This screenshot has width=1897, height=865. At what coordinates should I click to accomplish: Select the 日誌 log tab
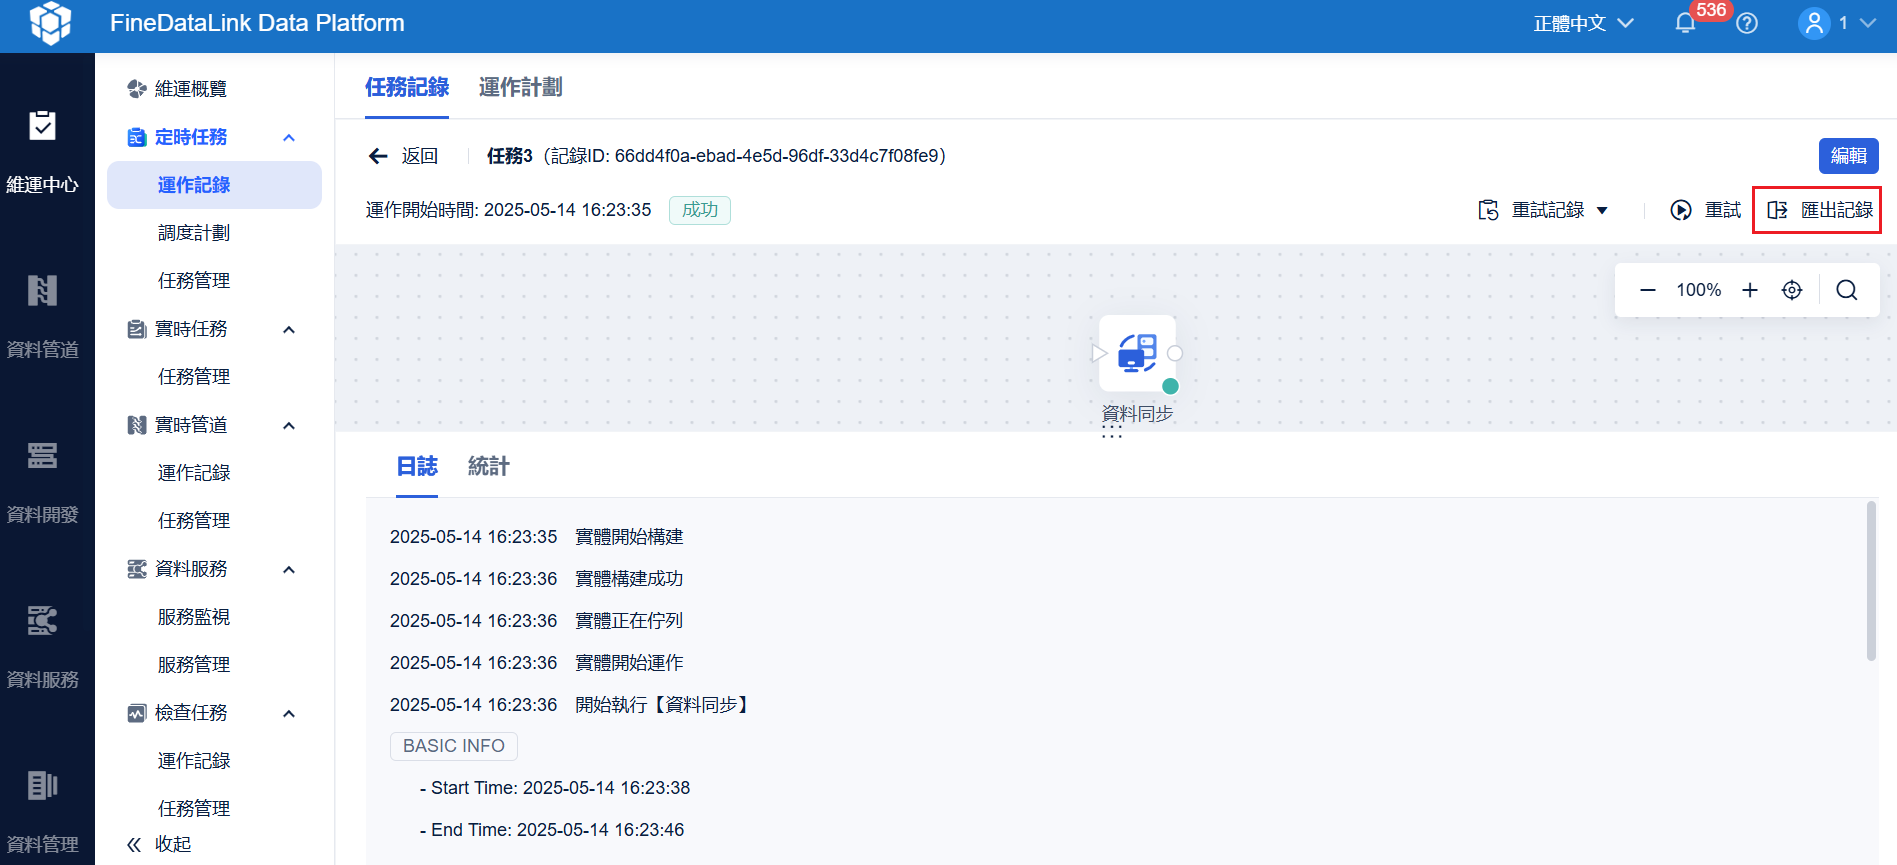pyautogui.click(x=417, y=466)
